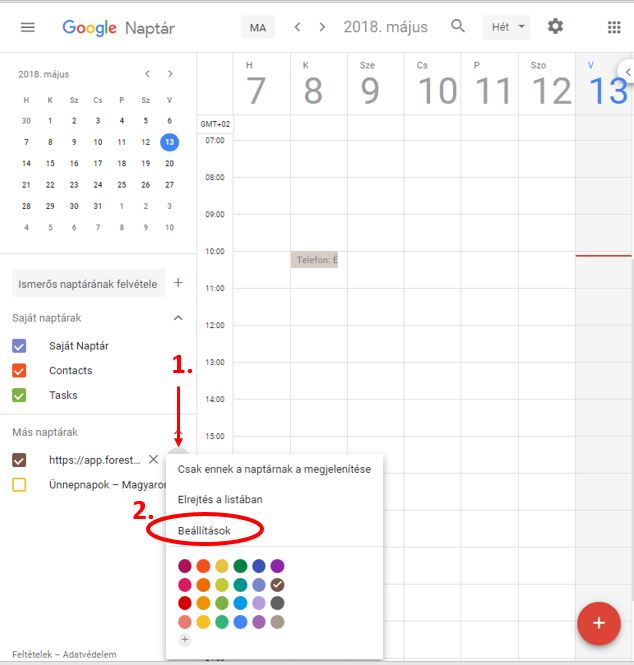
Task: Go to next week arrow in toolbar
Action: (321, 27)
